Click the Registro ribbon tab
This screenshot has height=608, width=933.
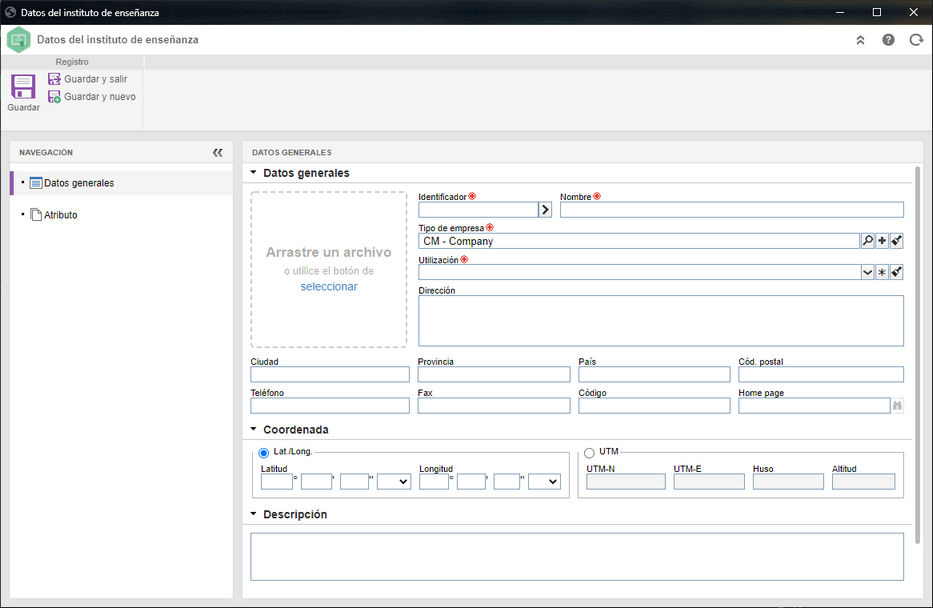coord(72,62)
